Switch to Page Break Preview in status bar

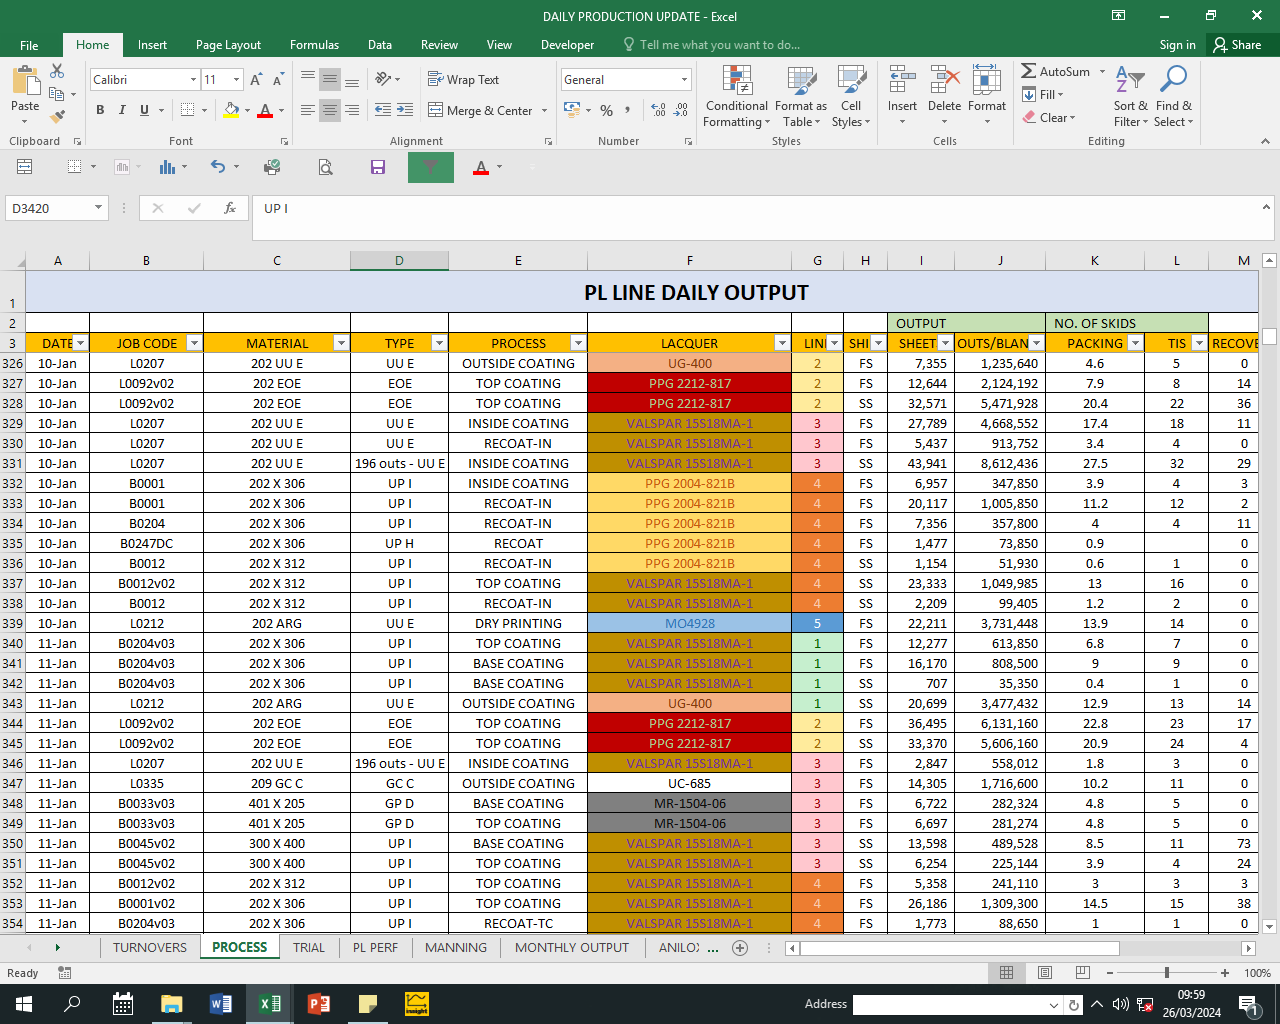1083,973
